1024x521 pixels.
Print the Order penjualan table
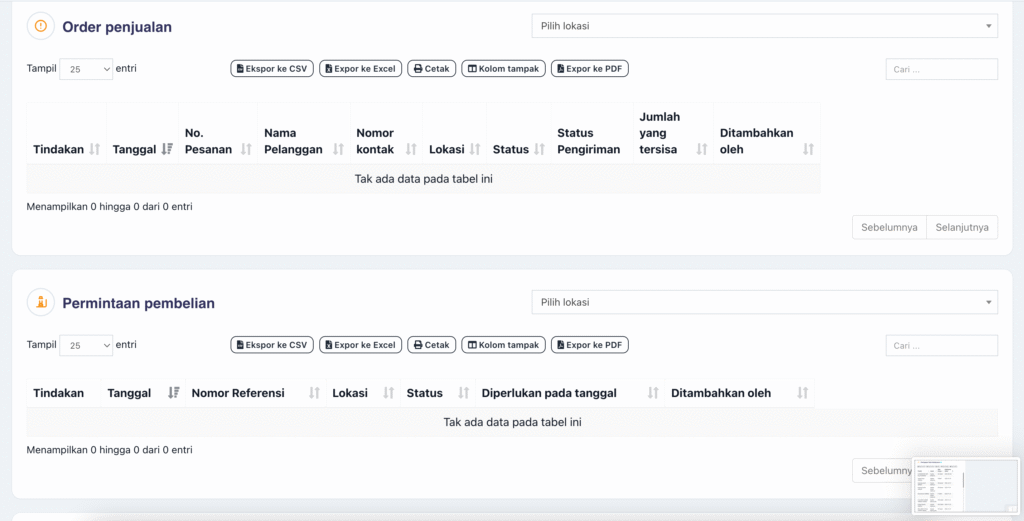click(x=431, y=69)
